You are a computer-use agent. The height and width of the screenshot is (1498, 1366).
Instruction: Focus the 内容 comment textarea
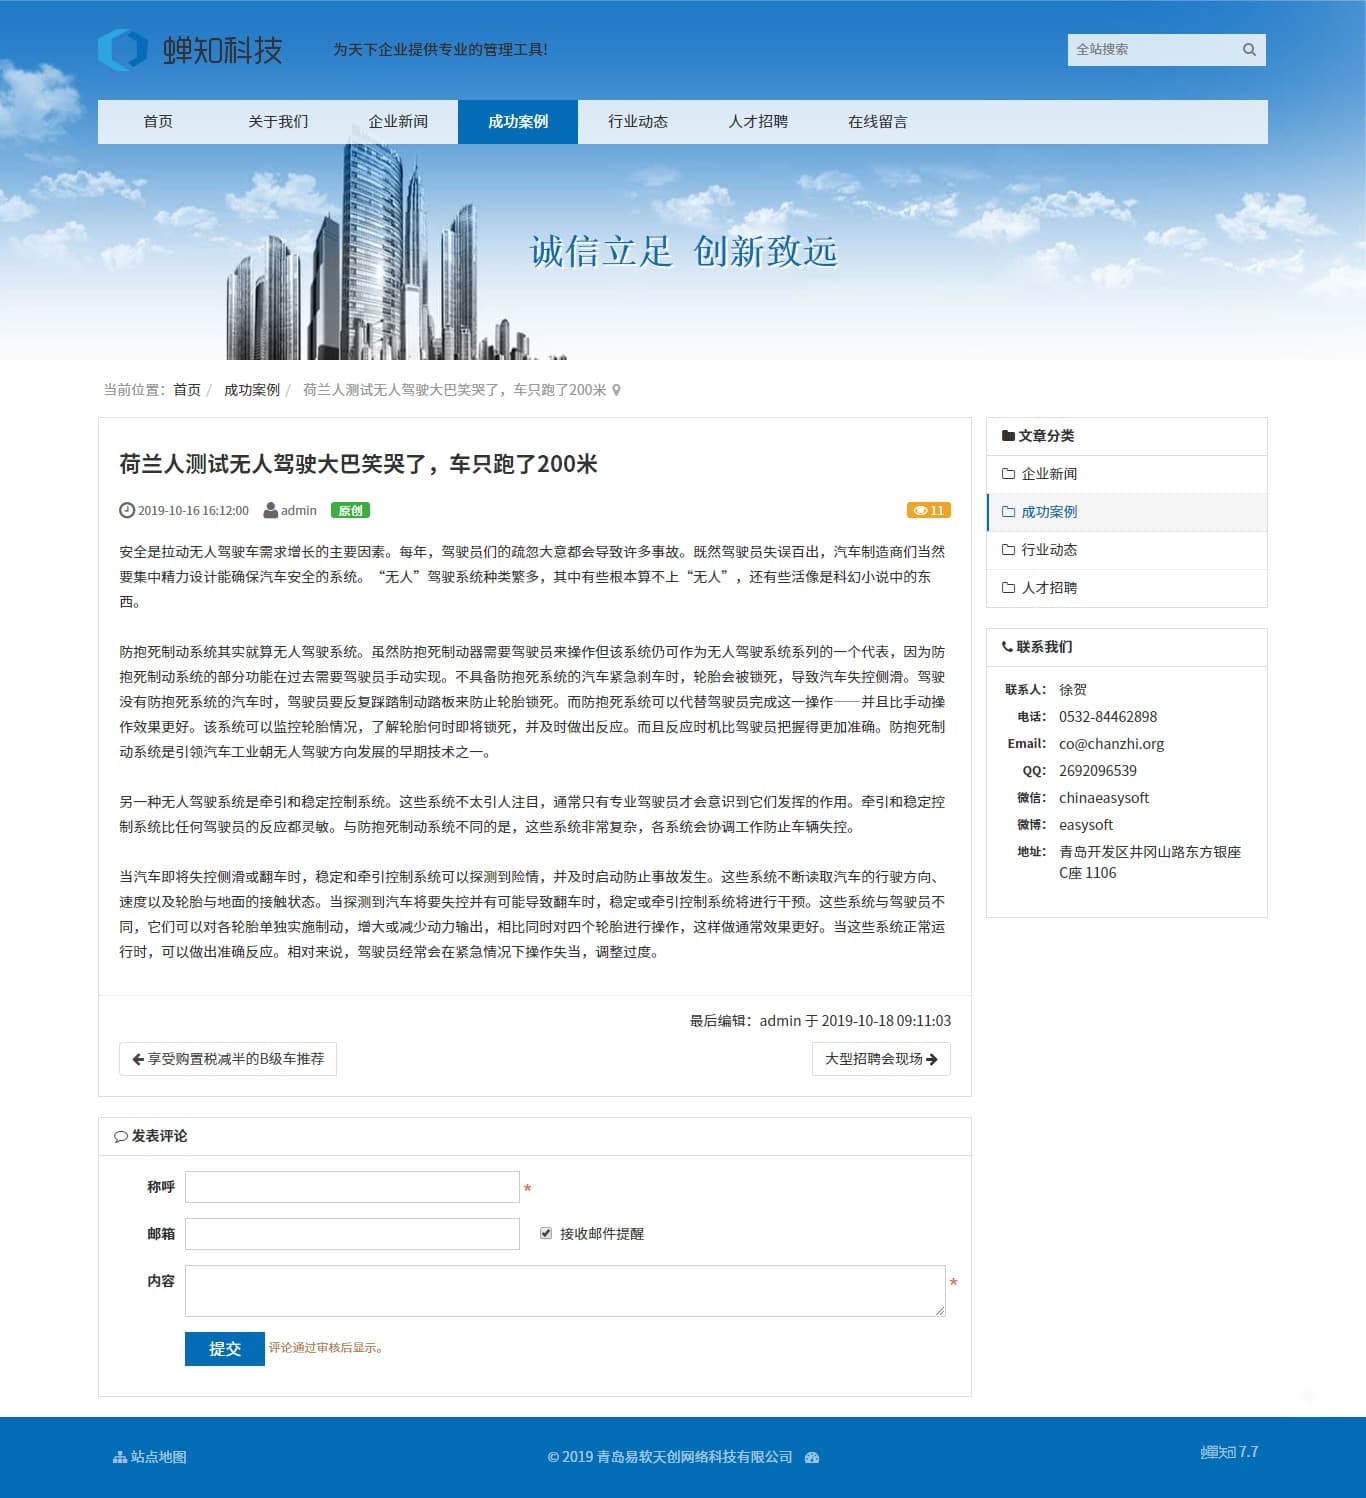coord(565,1291)
